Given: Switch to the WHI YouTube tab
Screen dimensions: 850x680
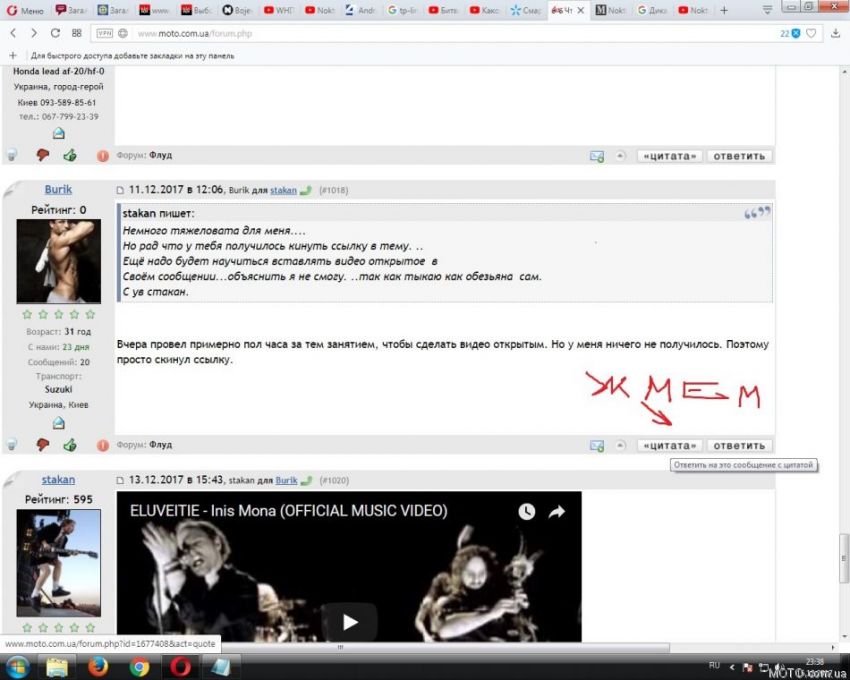Looking at the screenshot, I should (278, 10).
